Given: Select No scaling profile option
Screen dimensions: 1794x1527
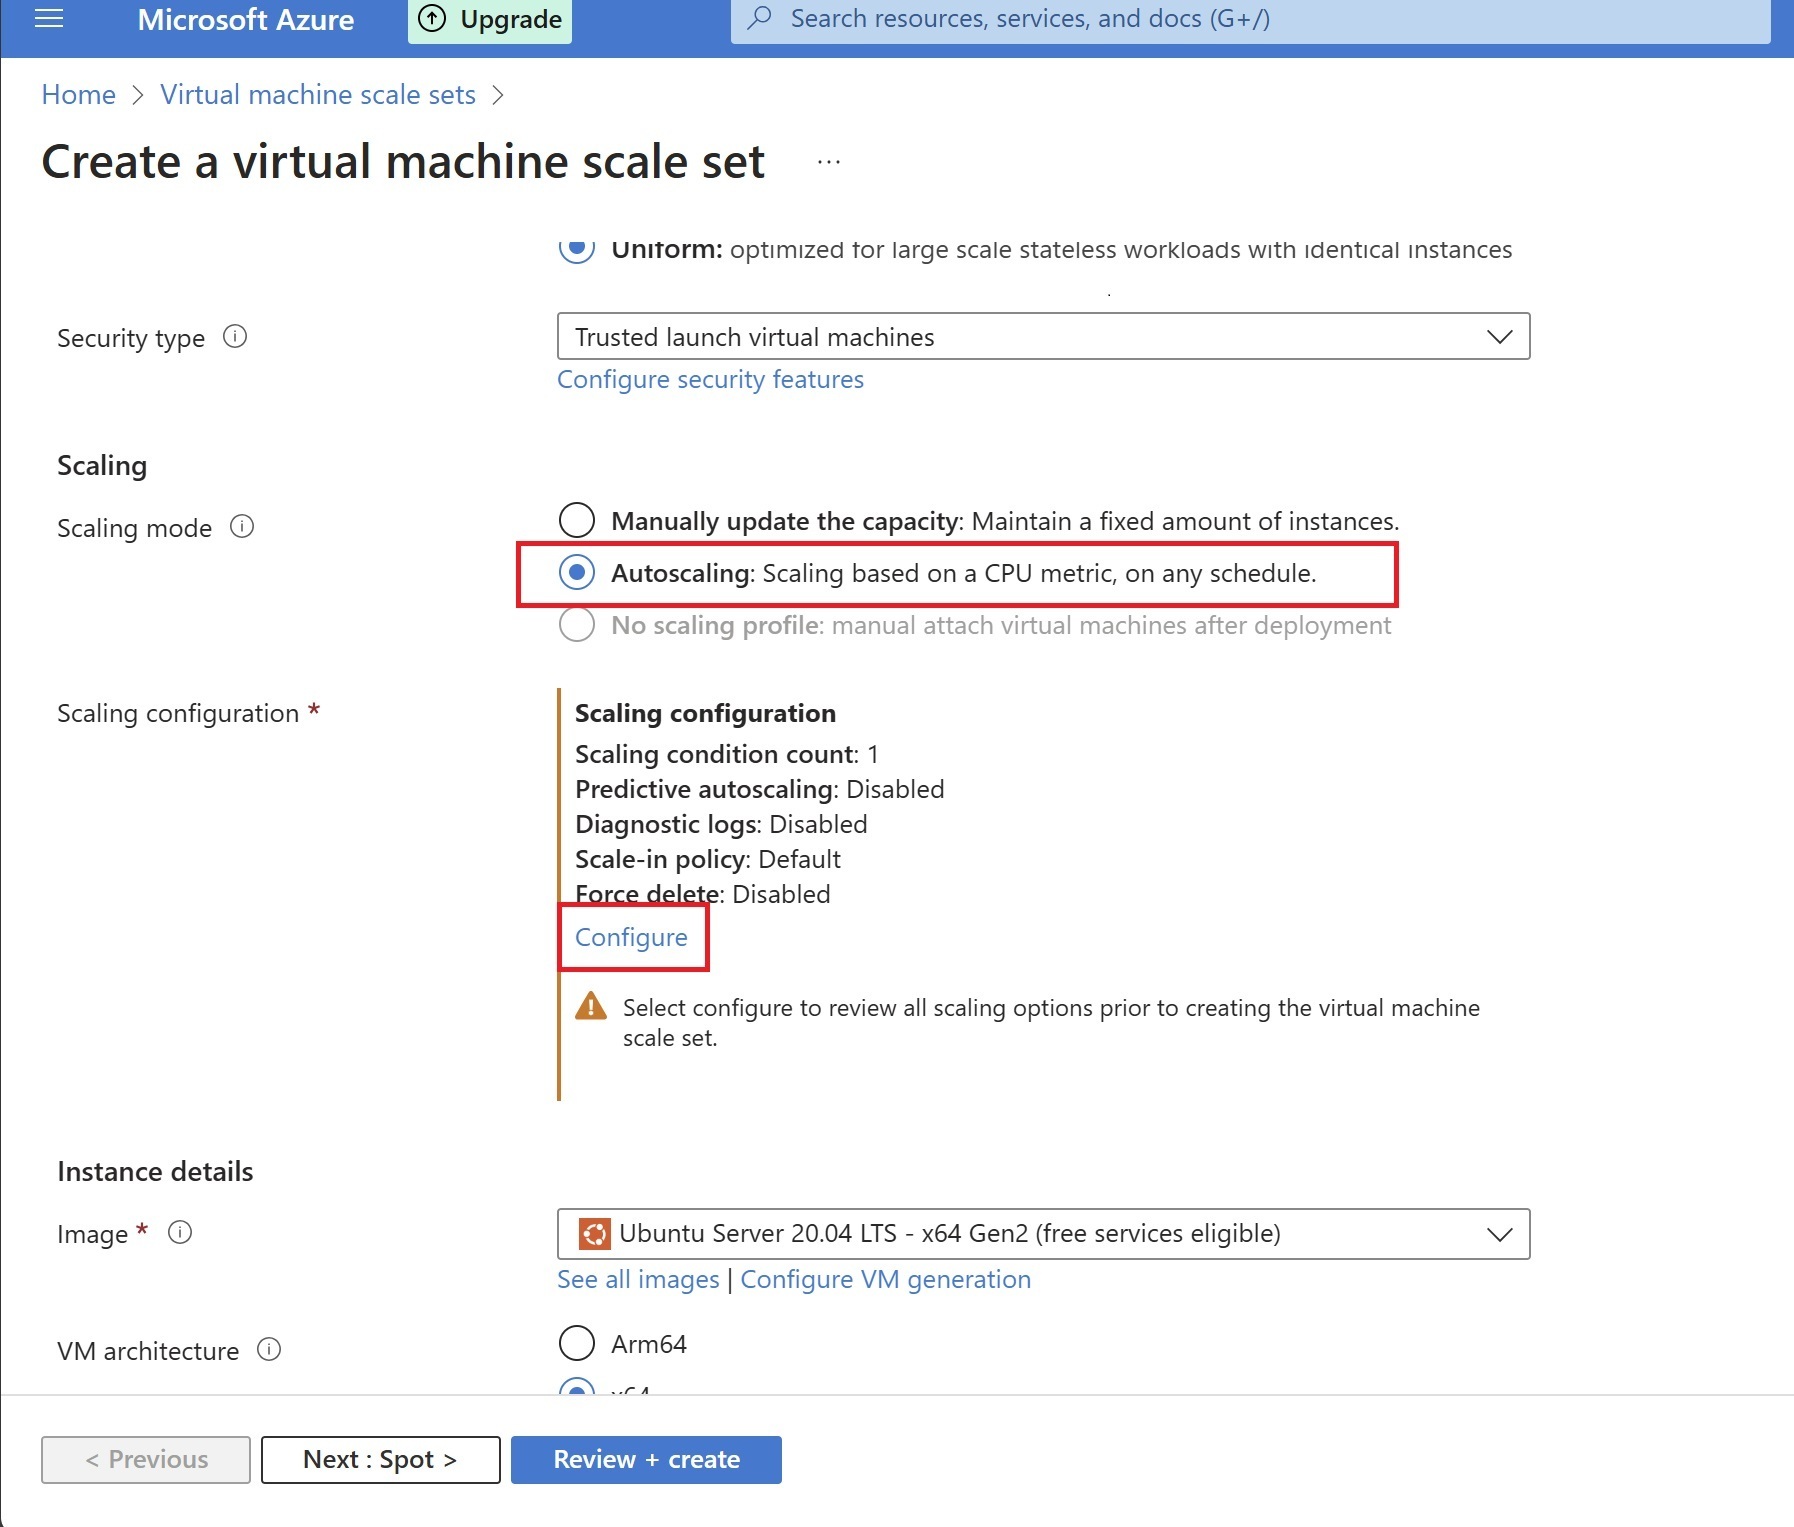Looking at the screenshot, I should click(x=577, y=624).
